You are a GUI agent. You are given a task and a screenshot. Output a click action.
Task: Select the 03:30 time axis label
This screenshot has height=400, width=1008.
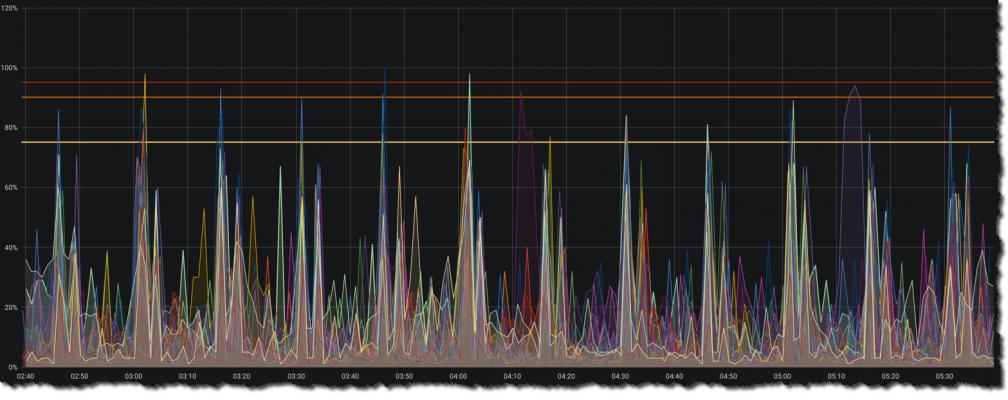296,375
